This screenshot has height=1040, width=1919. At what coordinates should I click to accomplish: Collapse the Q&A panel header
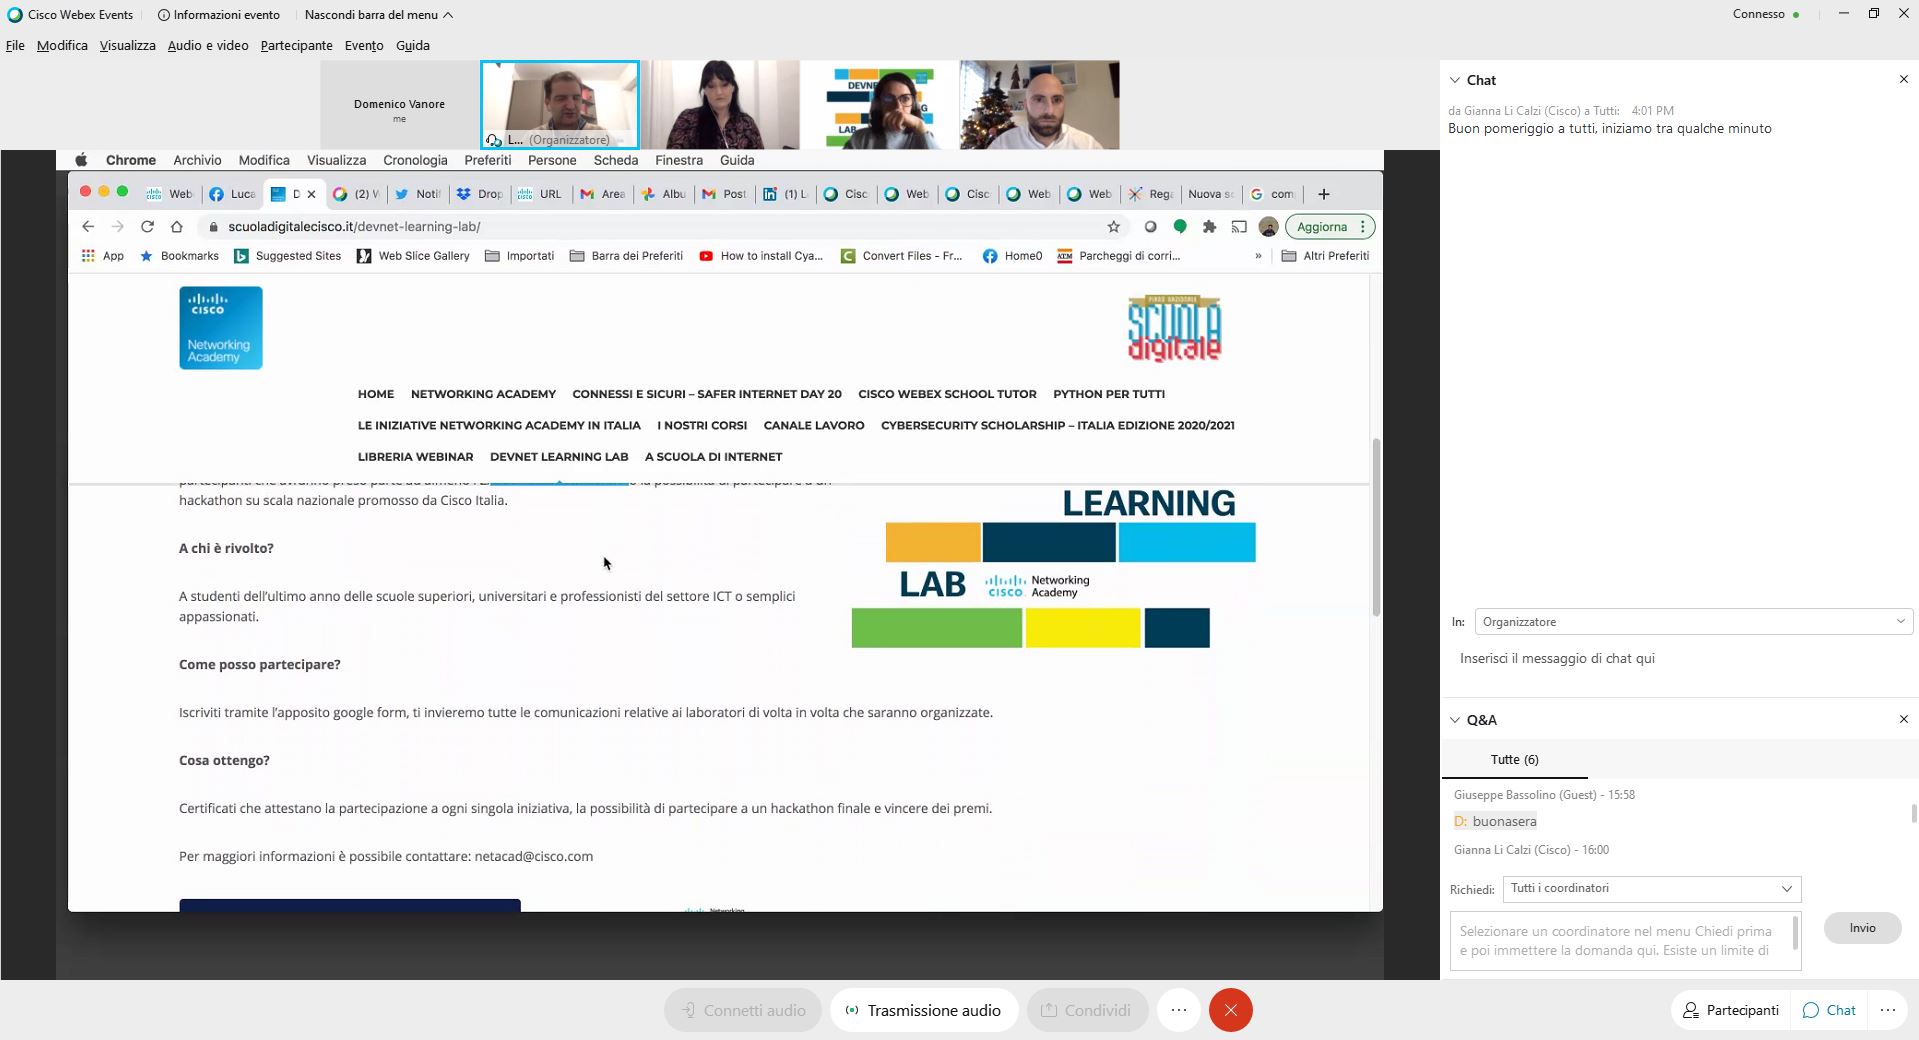click(x=1455, y=720)
